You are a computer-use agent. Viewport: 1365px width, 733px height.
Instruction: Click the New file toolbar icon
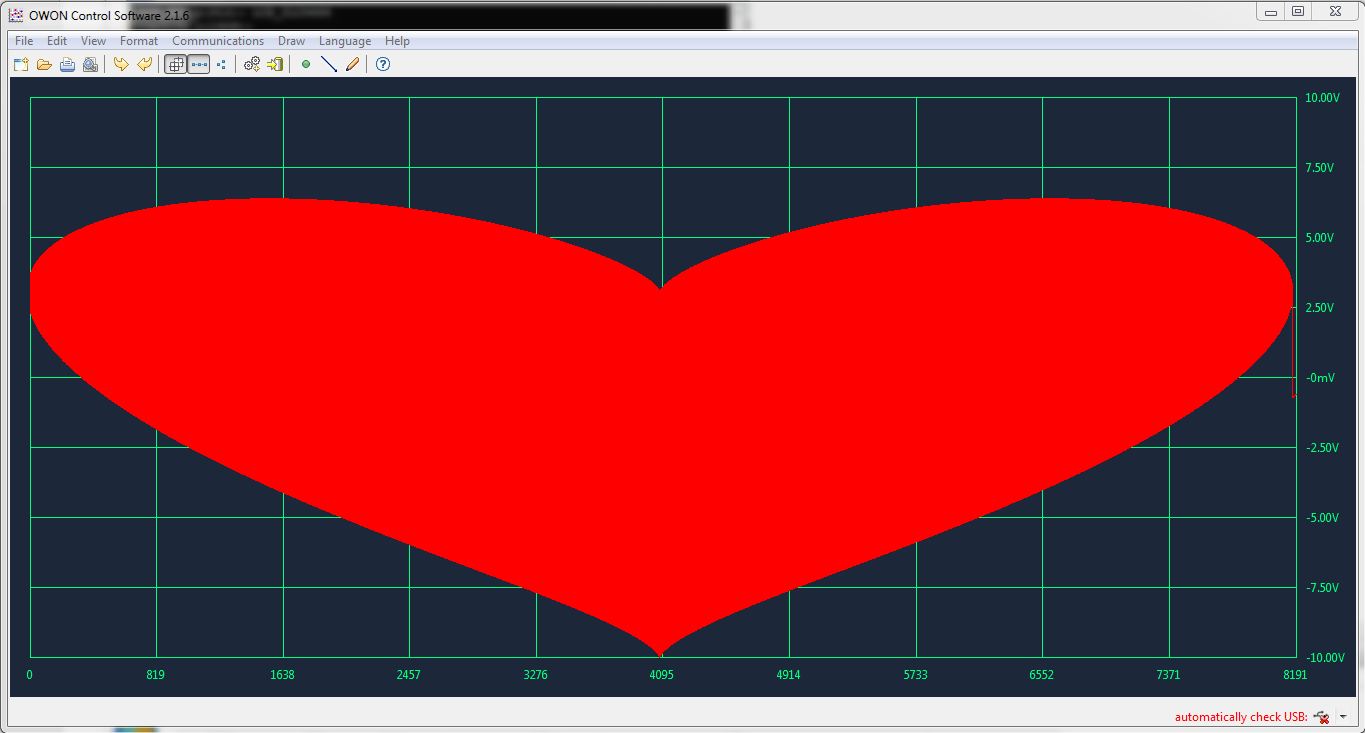click(x=21, y=64)
